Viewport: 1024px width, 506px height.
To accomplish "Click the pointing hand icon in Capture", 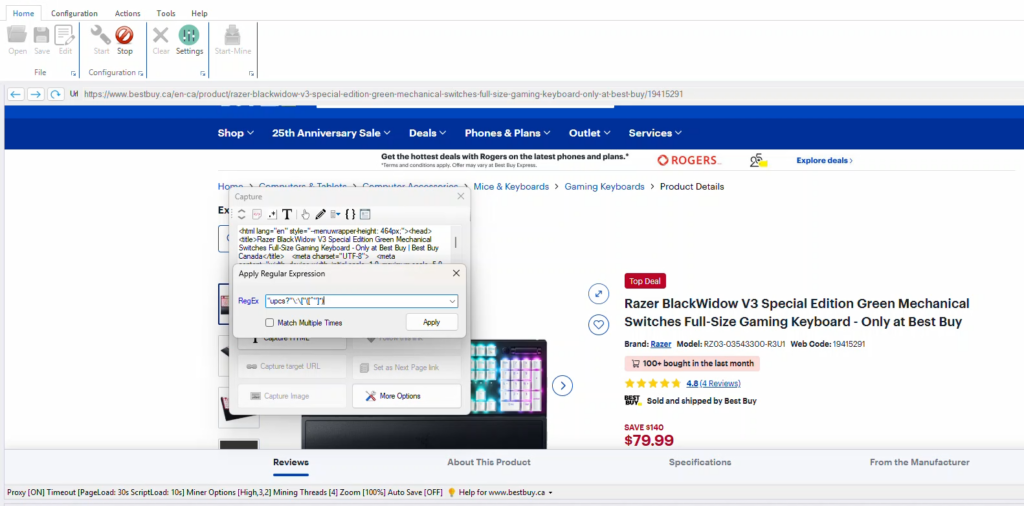I will coord(305,214).
